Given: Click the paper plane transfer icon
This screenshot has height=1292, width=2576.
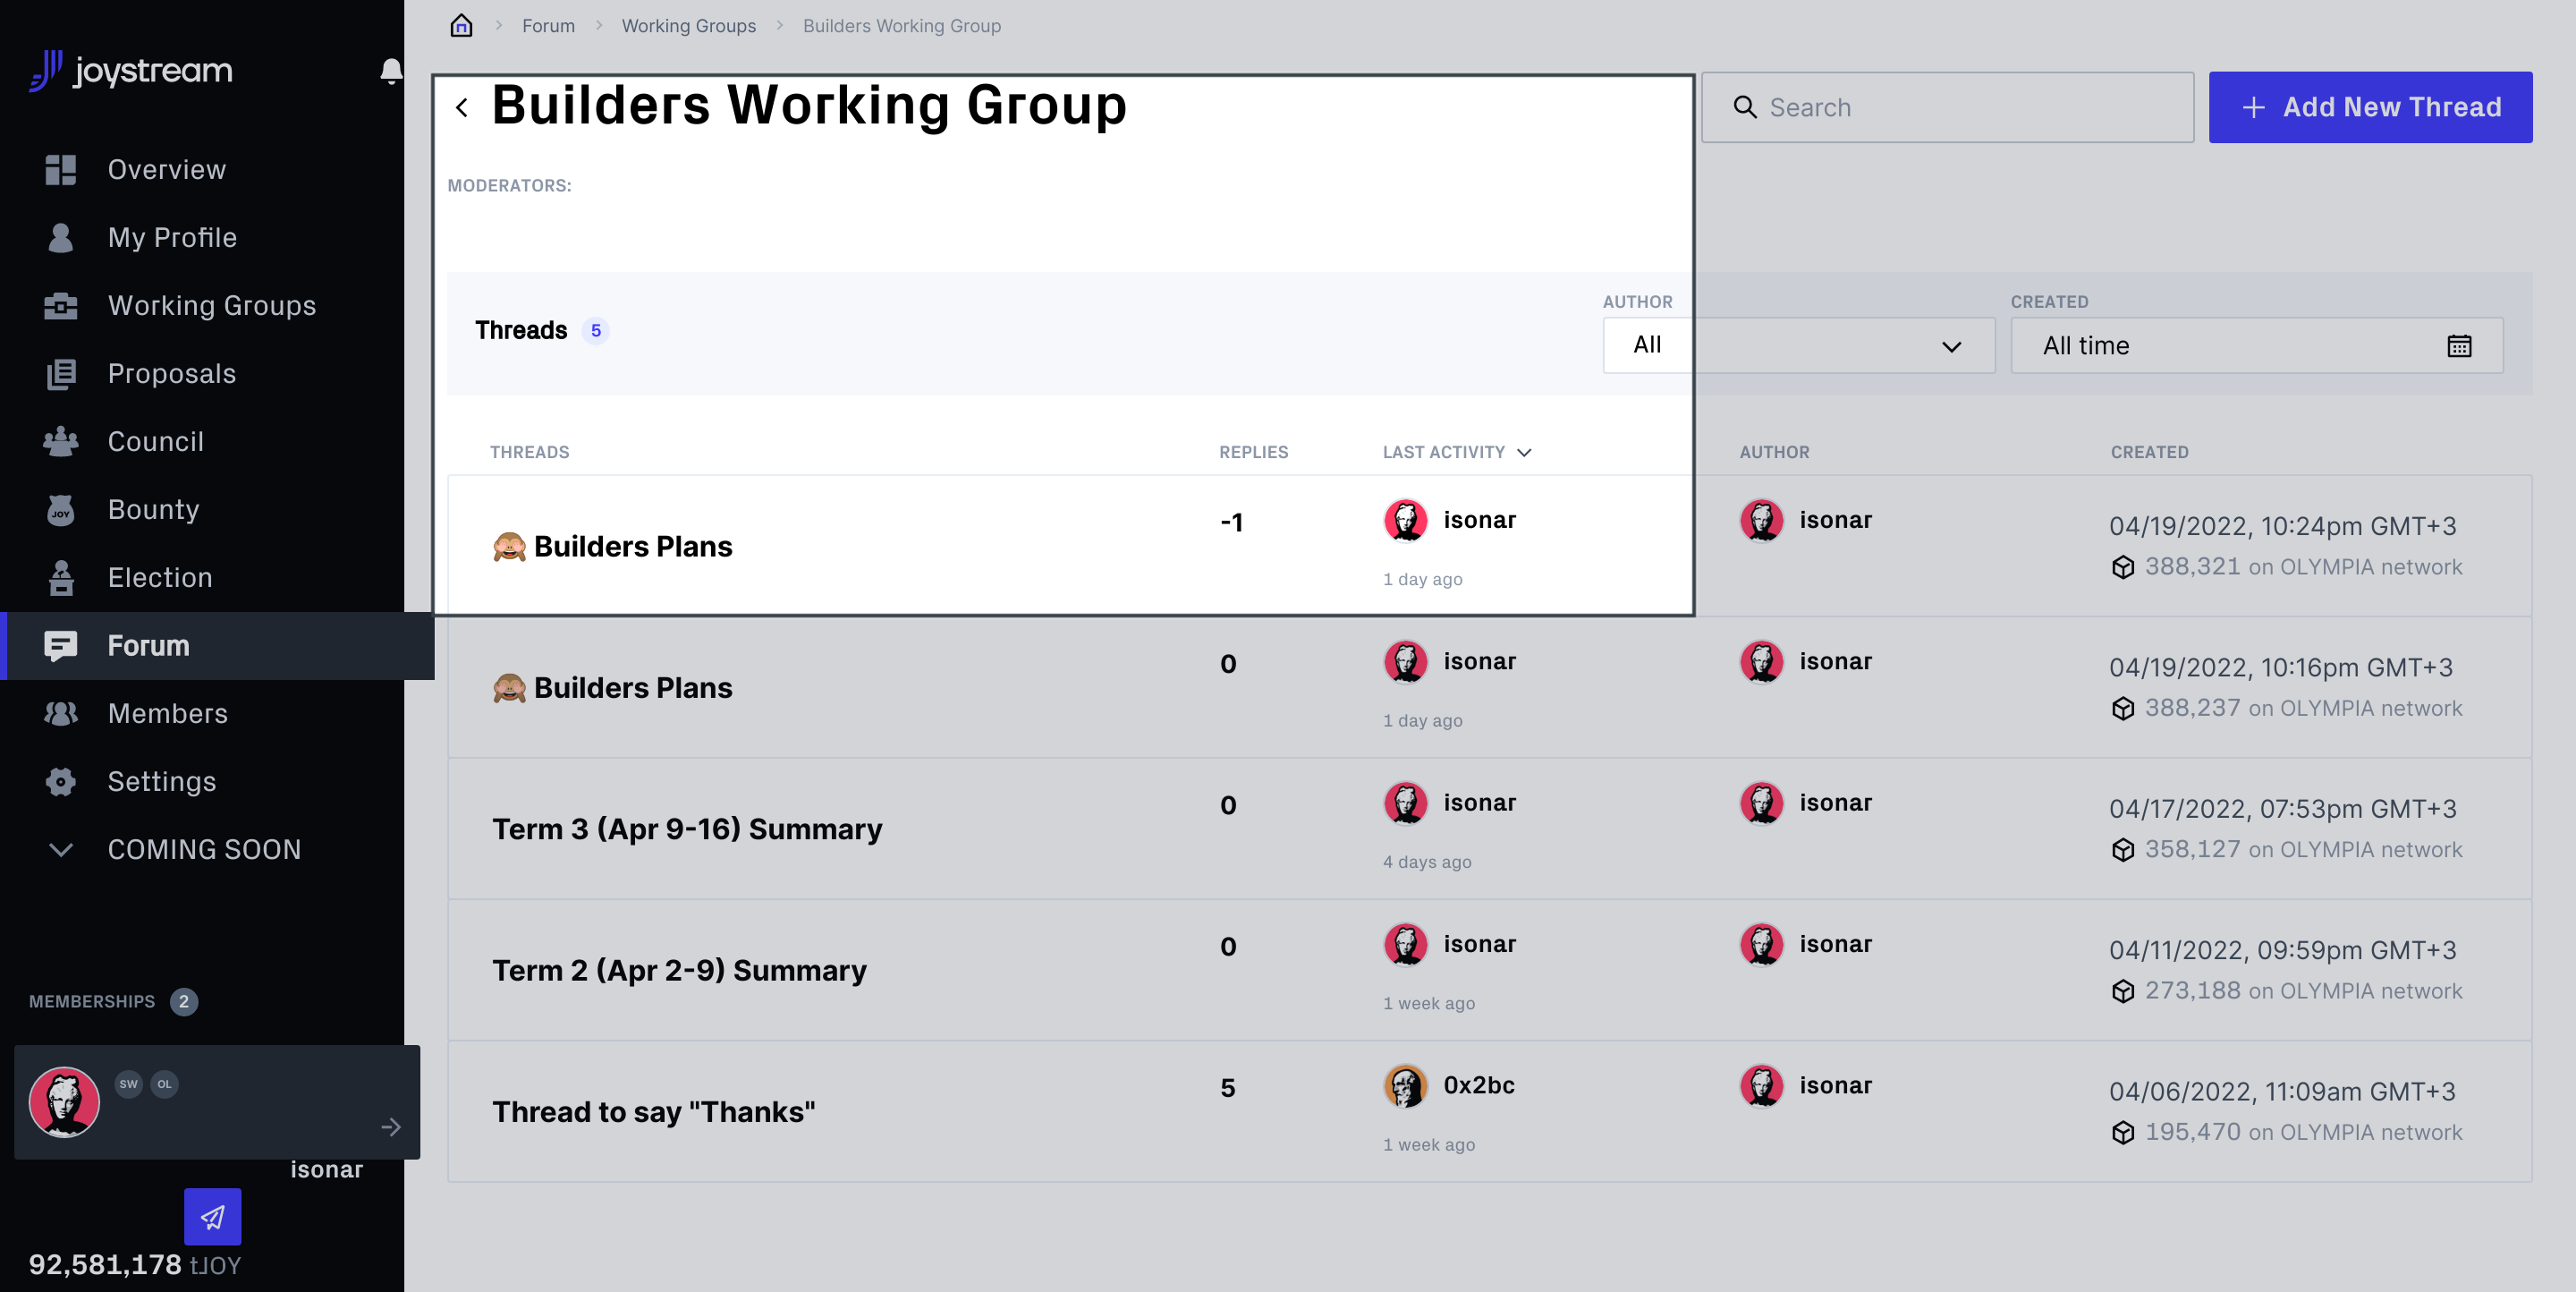Looking at the screenshot, I should coord(212,1216).
